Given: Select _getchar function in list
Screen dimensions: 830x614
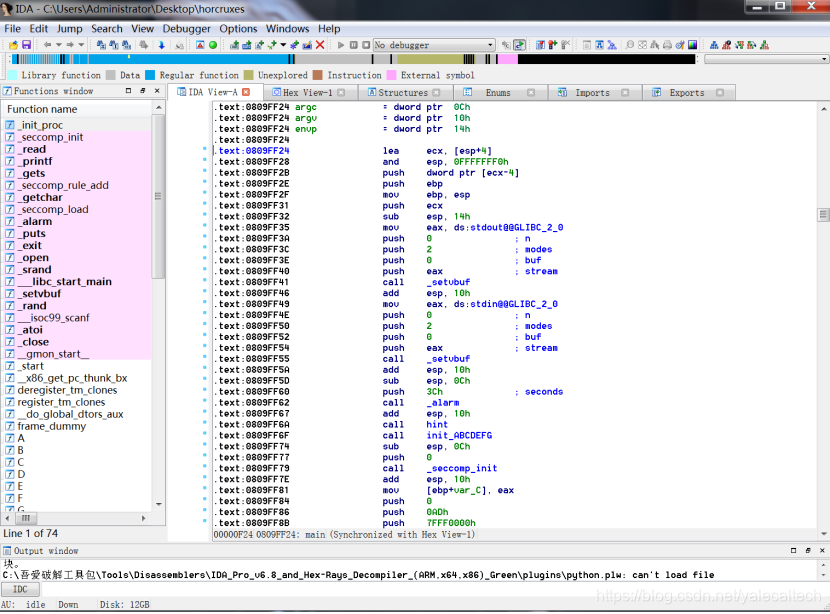Looking at the screenshot, I should tap(77, 197).
